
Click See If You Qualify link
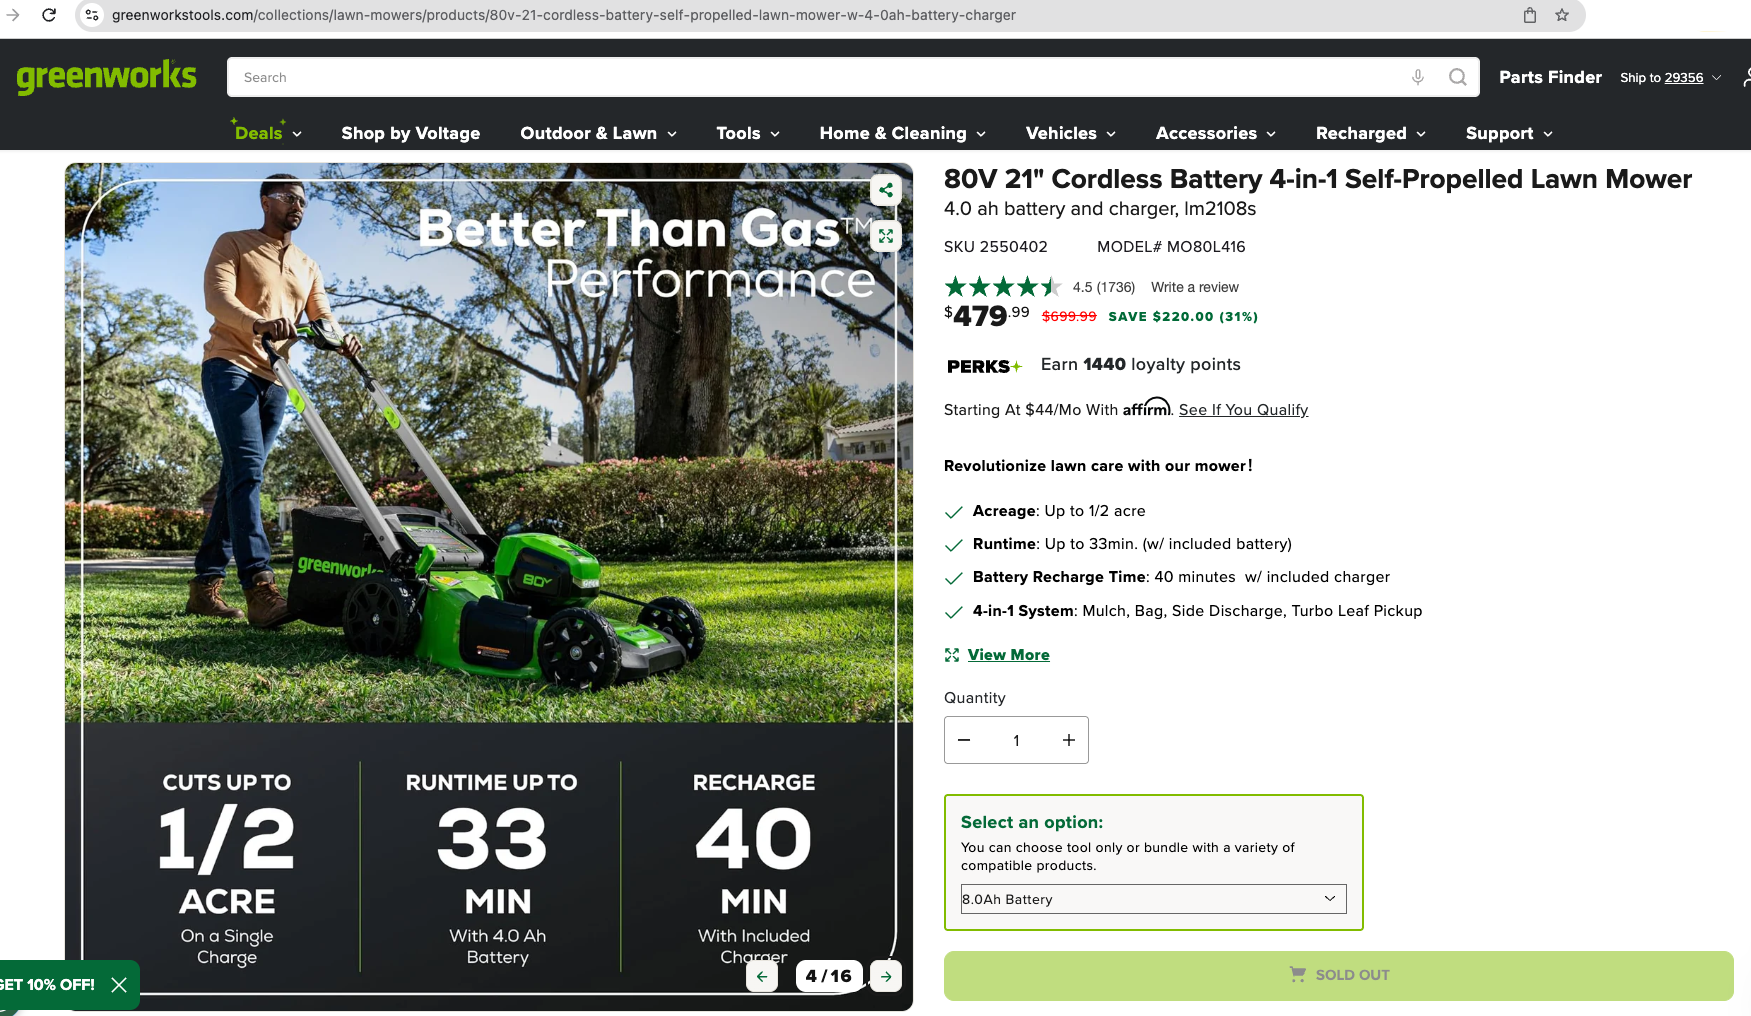coord(1243,410)
